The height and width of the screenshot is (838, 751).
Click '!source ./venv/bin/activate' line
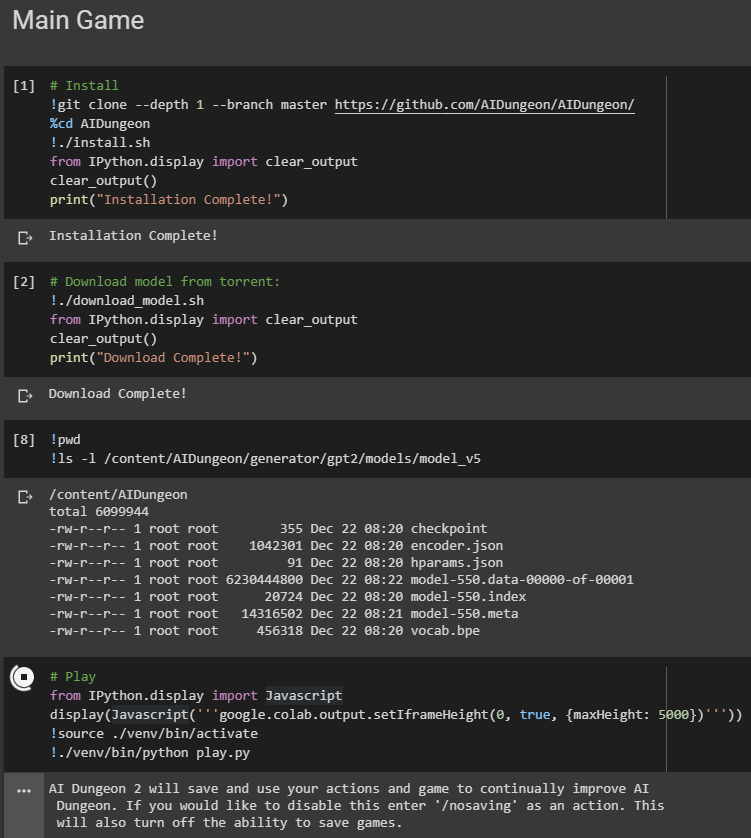pos(154,734)
